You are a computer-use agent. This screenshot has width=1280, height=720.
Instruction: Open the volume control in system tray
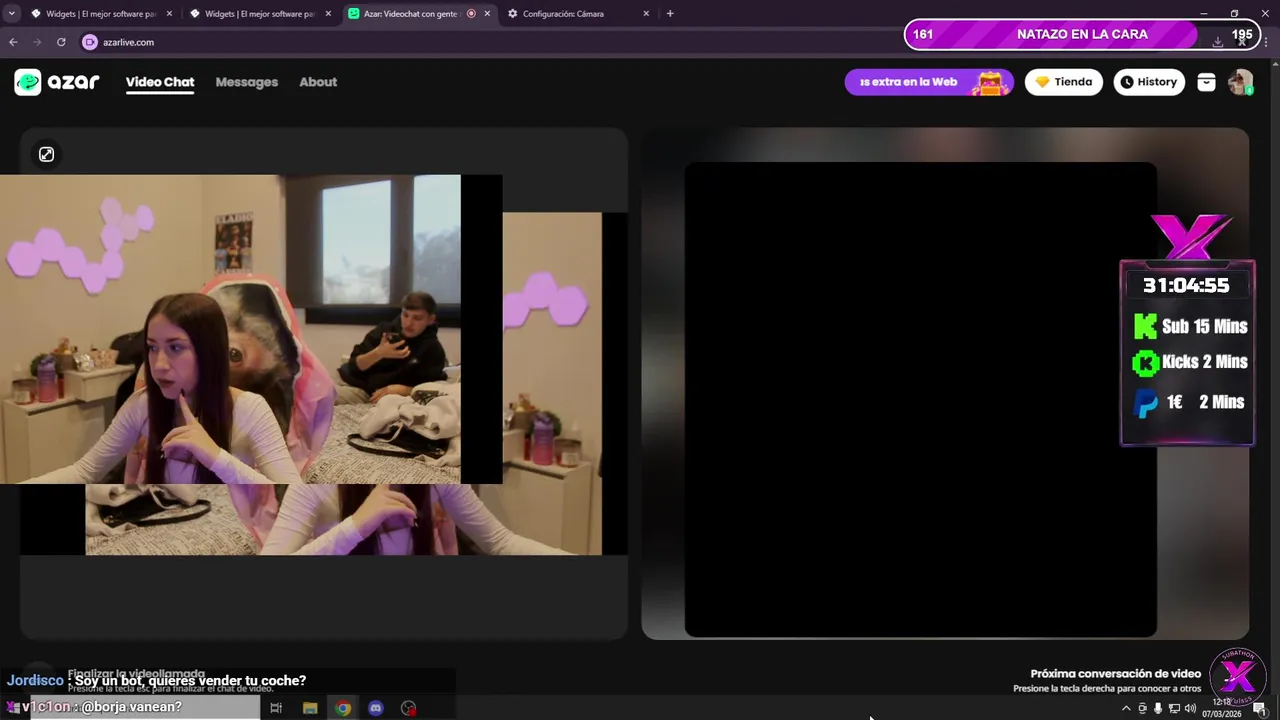[x=1190, y=709]
